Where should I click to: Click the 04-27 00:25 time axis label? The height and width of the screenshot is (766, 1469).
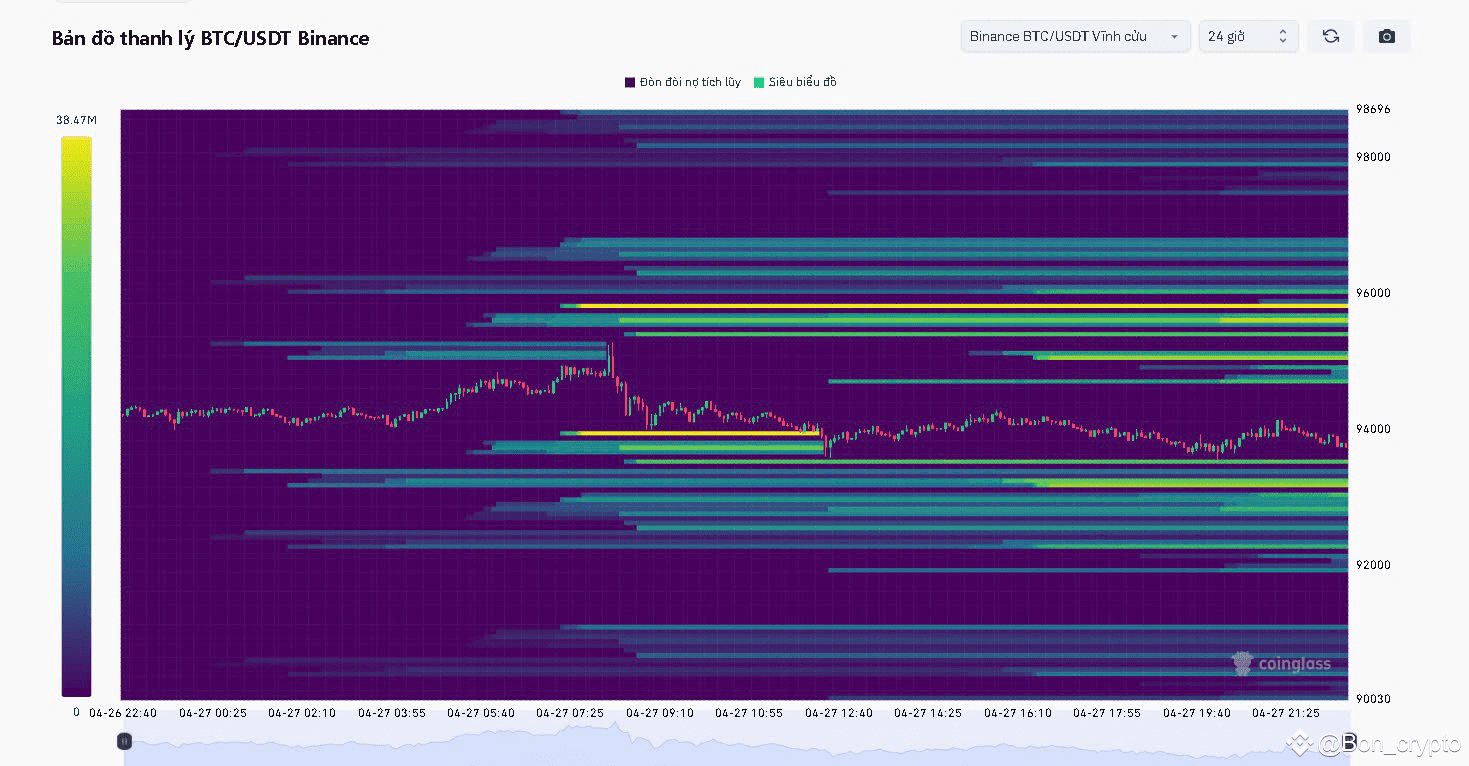tap(213, 713)
